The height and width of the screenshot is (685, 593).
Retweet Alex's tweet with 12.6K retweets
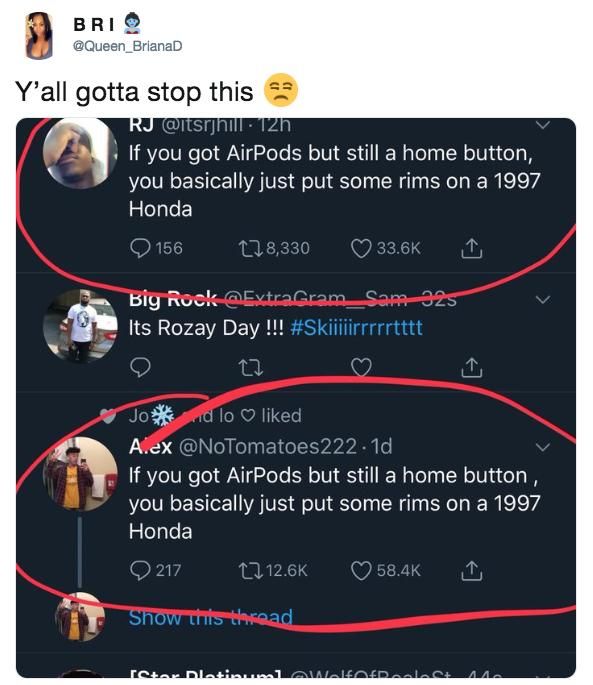[251, 571]
